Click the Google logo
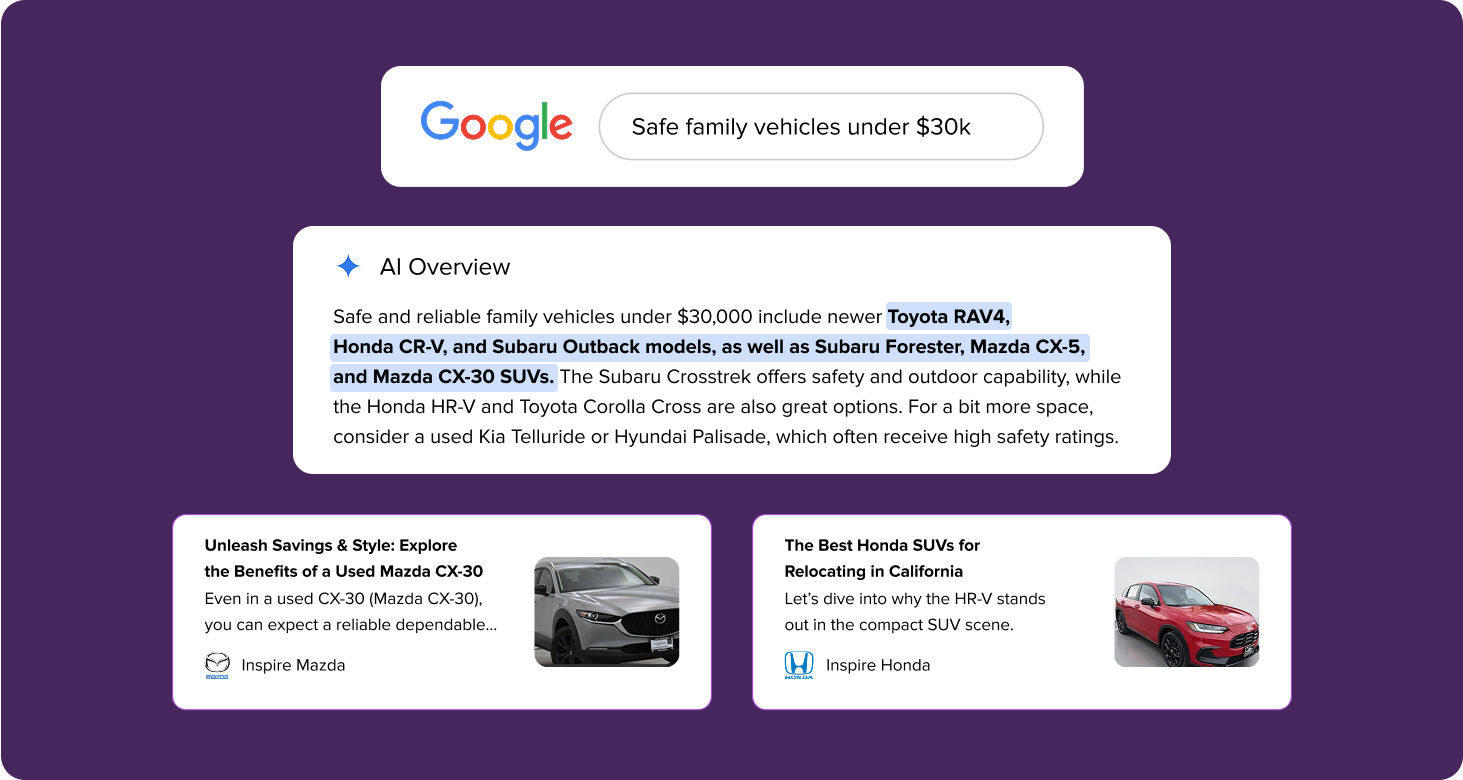This screenshot has height=780, width=1463. (x=496, y=126)
